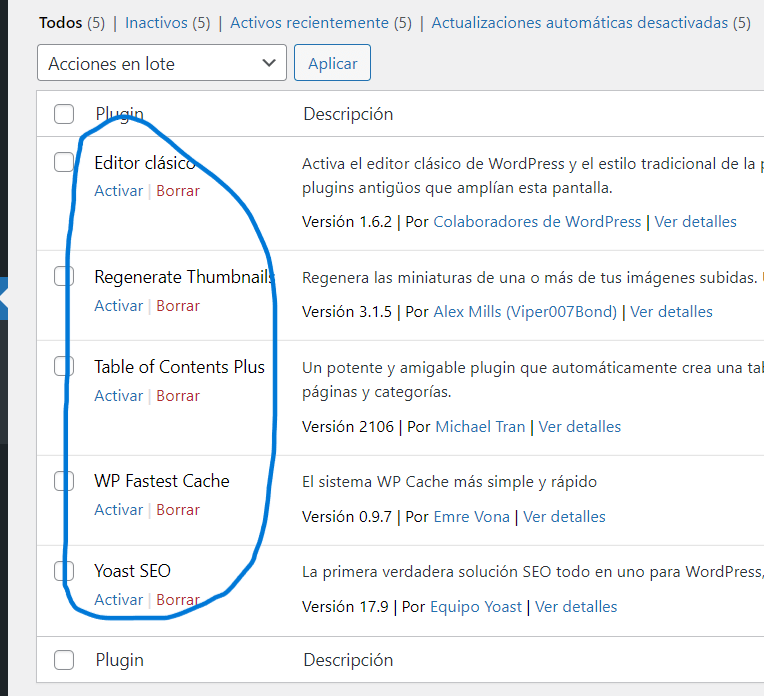
Task: Tick the select-all checkbox in header
Action: click(x=64, y=114)
